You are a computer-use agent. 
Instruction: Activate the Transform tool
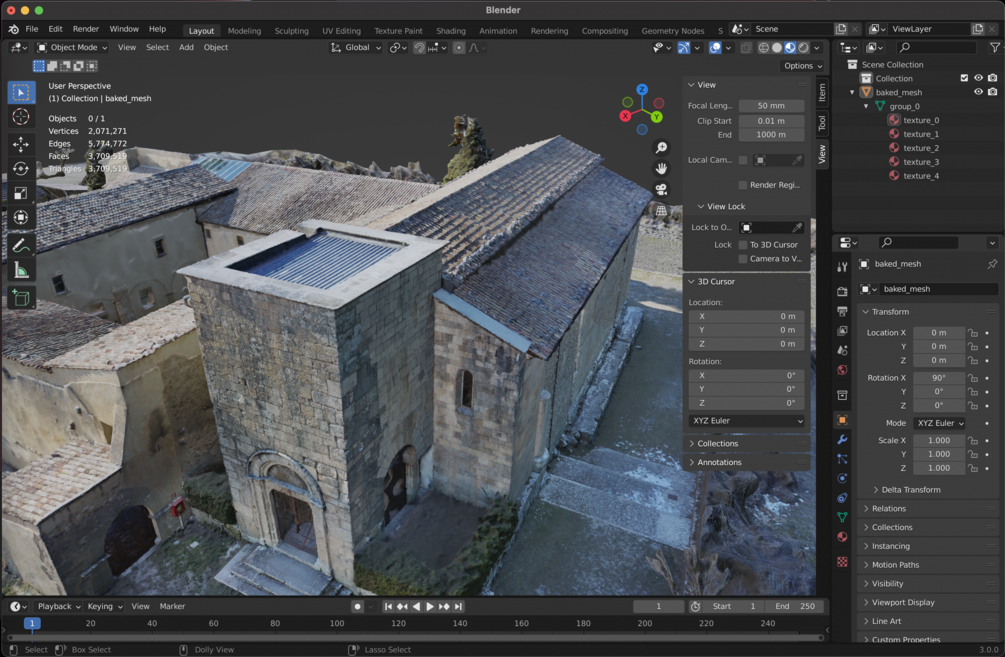[x=21, y=217]
